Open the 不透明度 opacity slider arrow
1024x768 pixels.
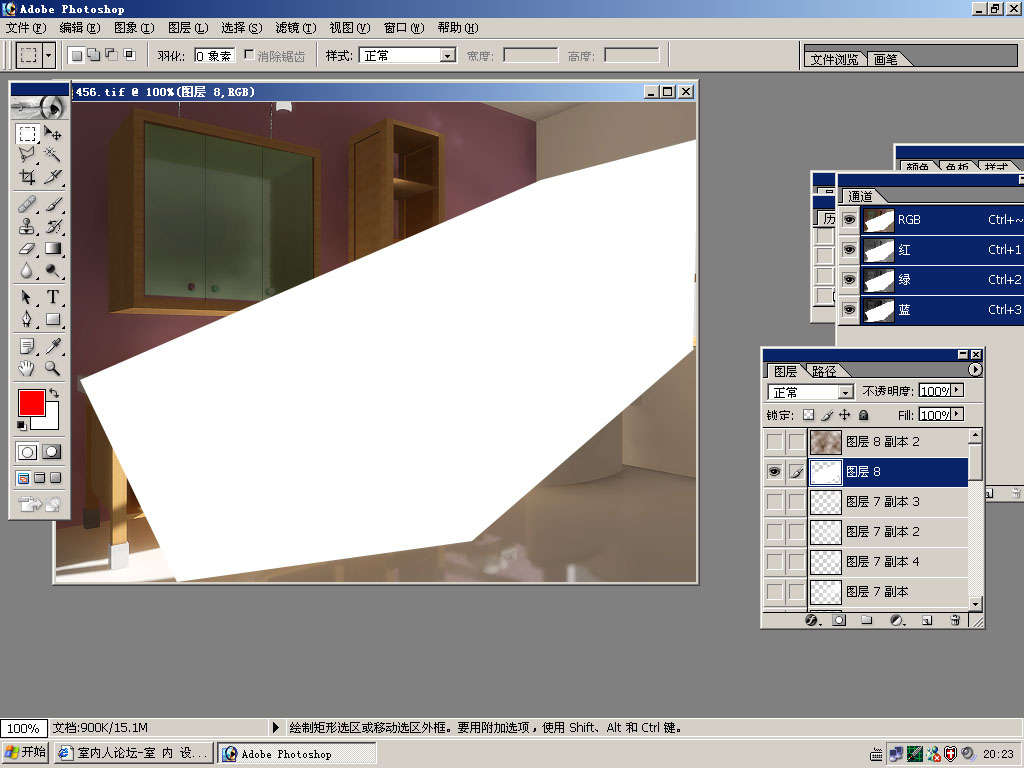click(x=957, y=390)
